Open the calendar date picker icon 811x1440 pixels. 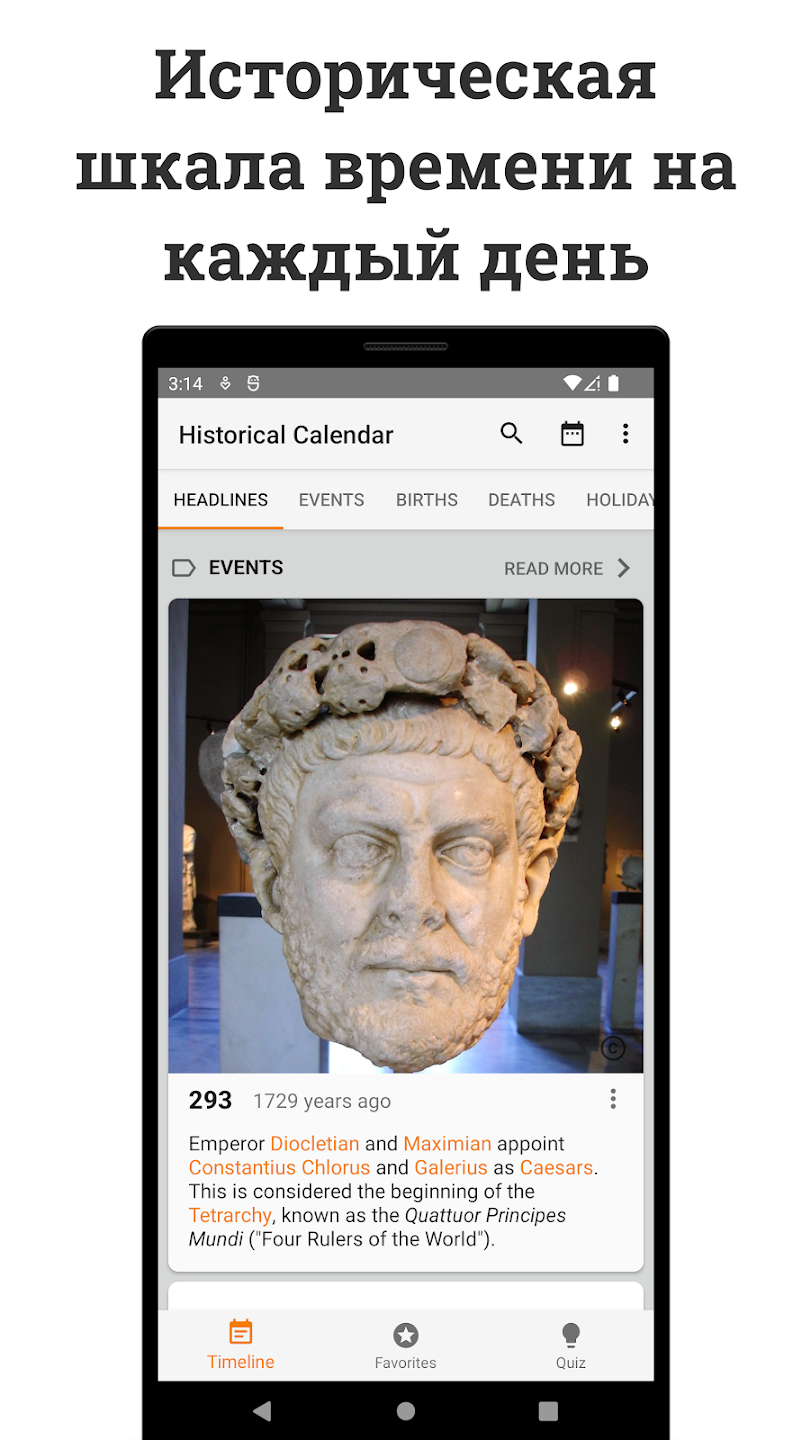[572, 434]
